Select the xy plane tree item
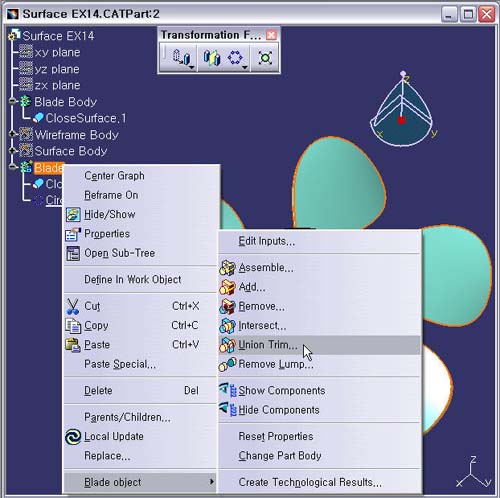Viewport: 500px width, 498px height. (x=57, y=52)
